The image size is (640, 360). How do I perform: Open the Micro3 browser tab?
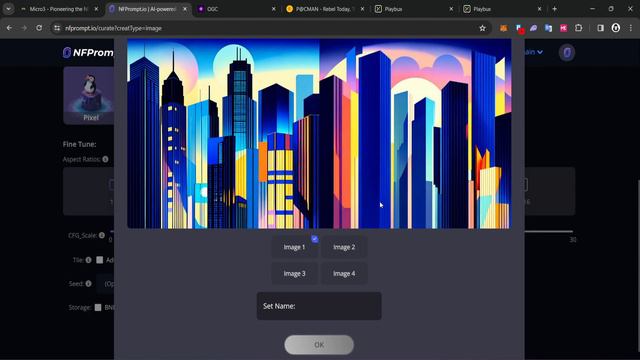tap(60, 9)
